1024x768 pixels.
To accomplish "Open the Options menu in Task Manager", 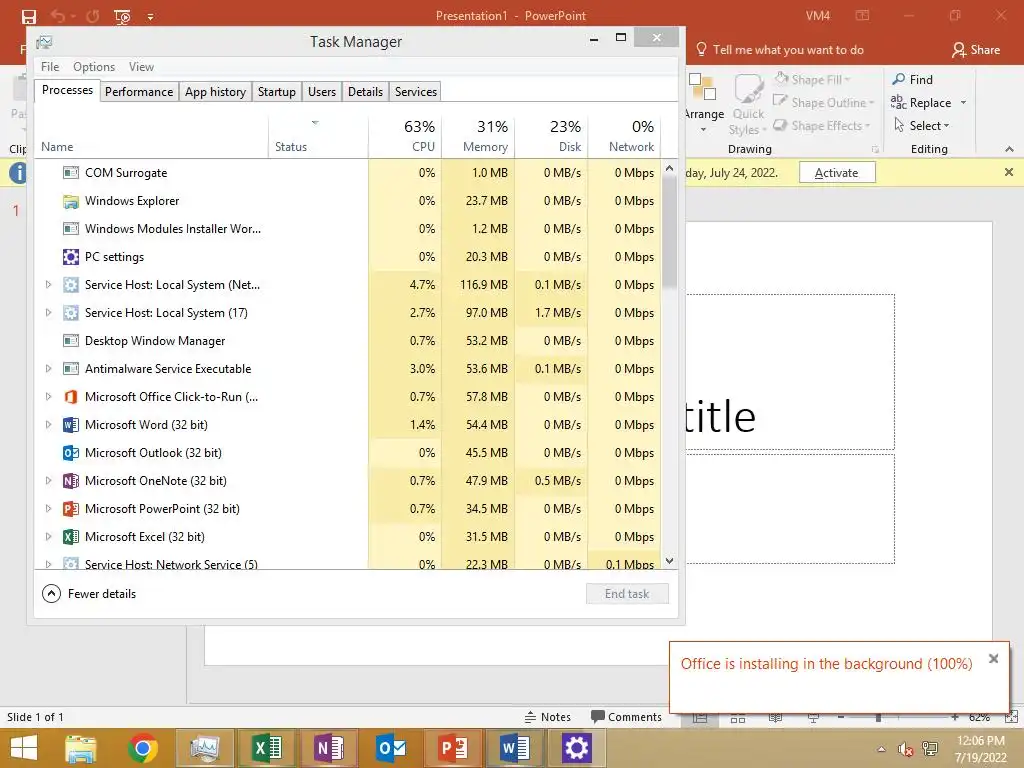I will tap(94, 67).
